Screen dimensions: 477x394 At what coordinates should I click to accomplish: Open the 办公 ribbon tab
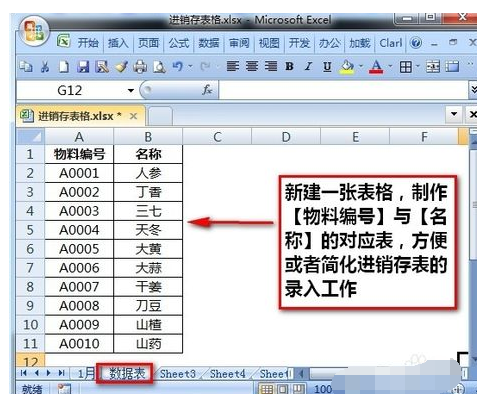click(x=329, y=43)
